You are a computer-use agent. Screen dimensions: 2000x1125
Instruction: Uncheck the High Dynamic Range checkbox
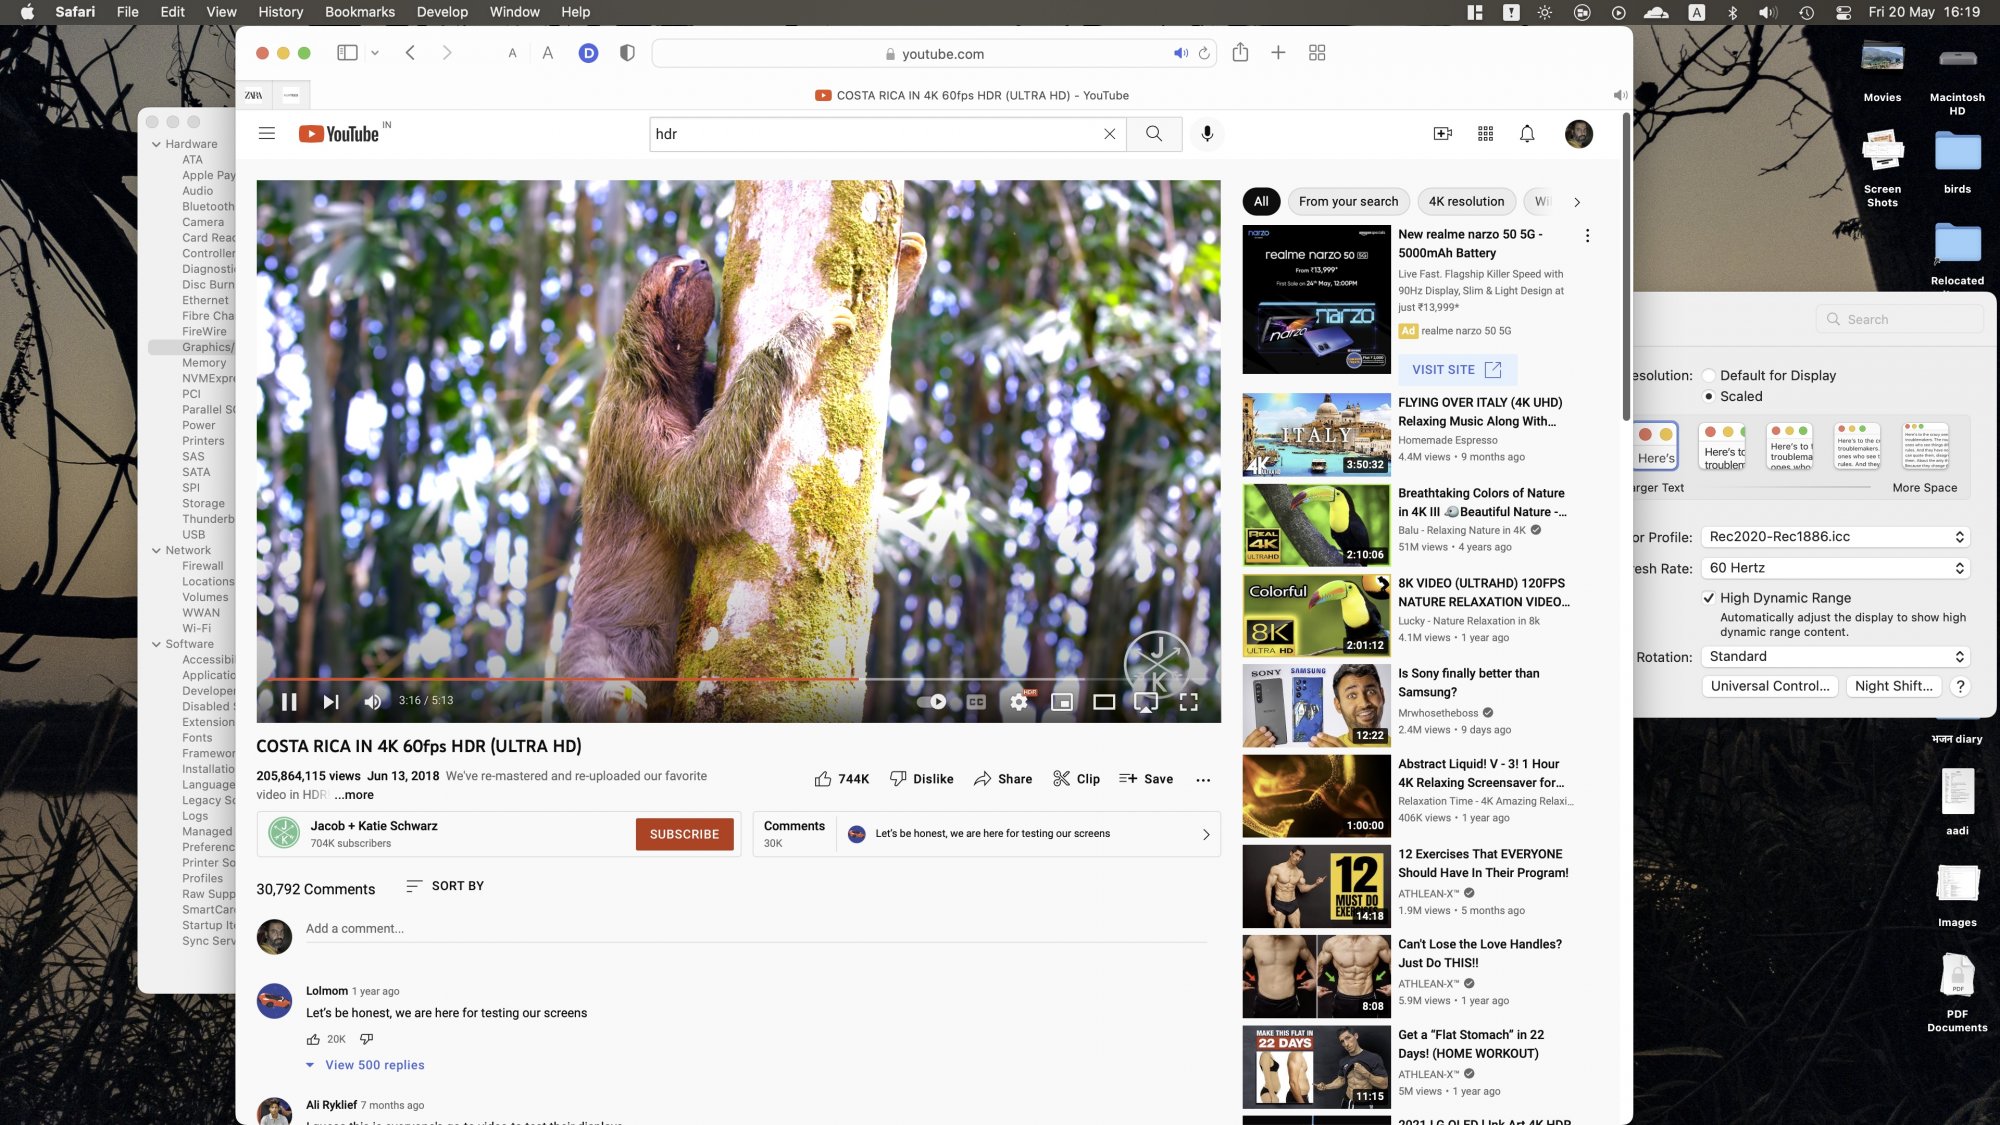tap(1708, 598)
